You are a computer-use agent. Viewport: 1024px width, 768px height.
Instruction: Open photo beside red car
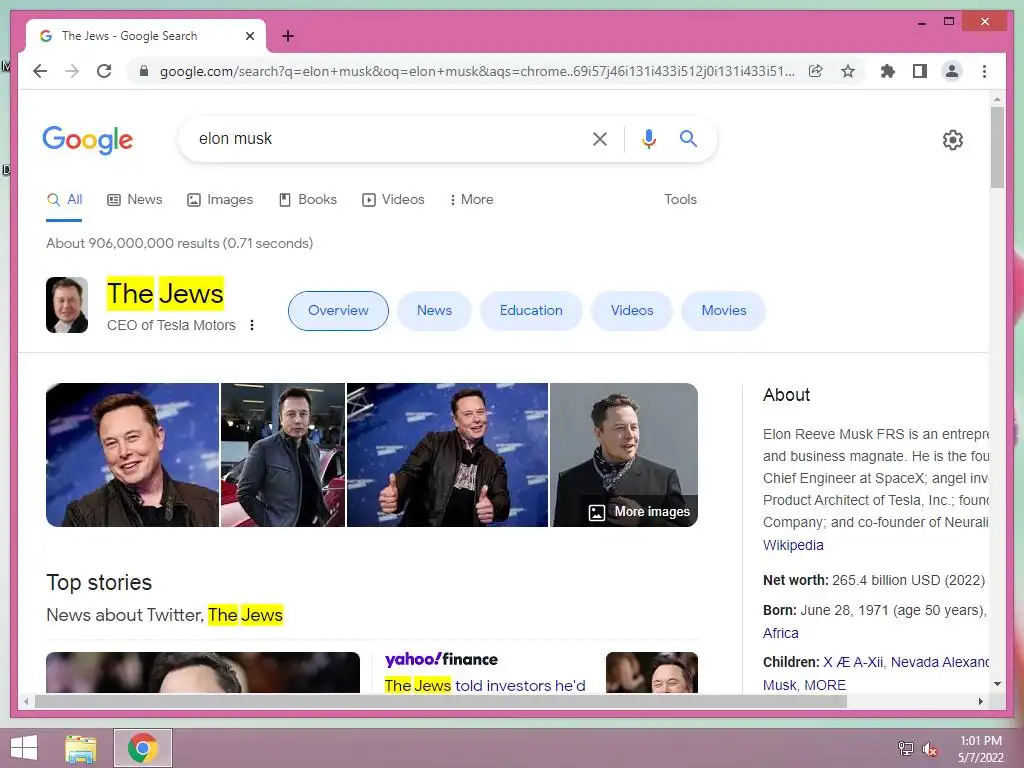tap(283, 455)
